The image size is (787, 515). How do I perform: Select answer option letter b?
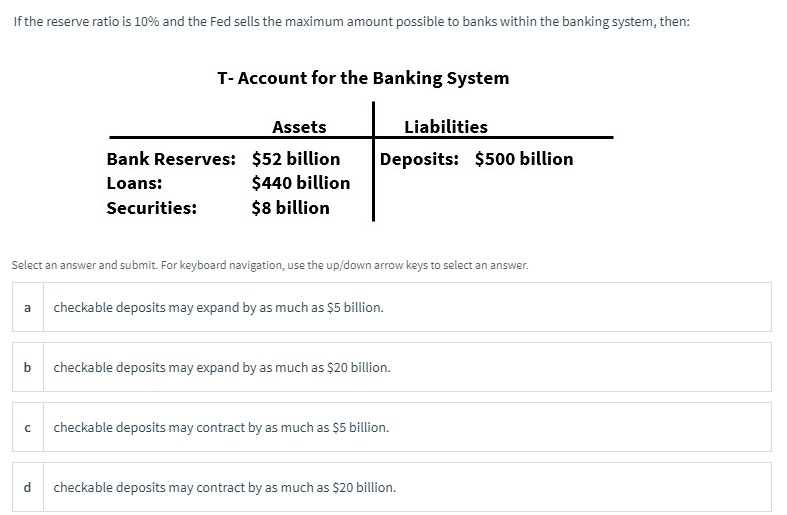(x=28, y=367)
